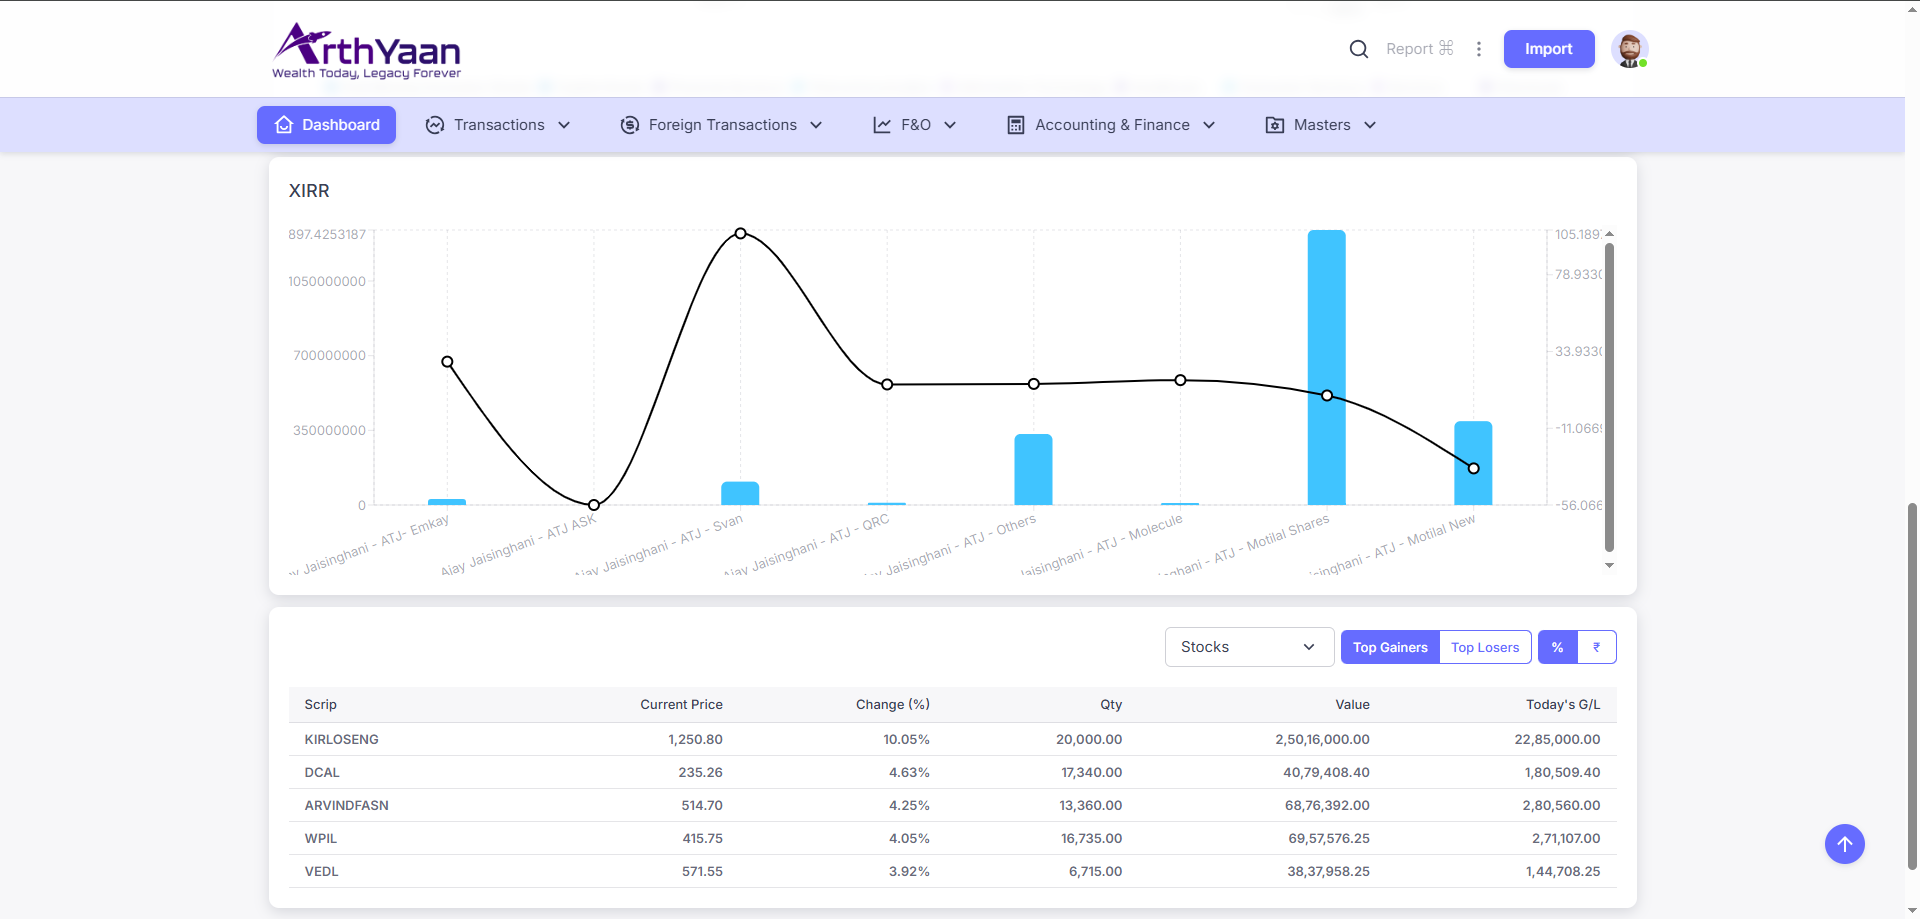The width and height of the screenshot is (1920, 919).
Task: Click the search magnifier icon
Action: 1358,49
